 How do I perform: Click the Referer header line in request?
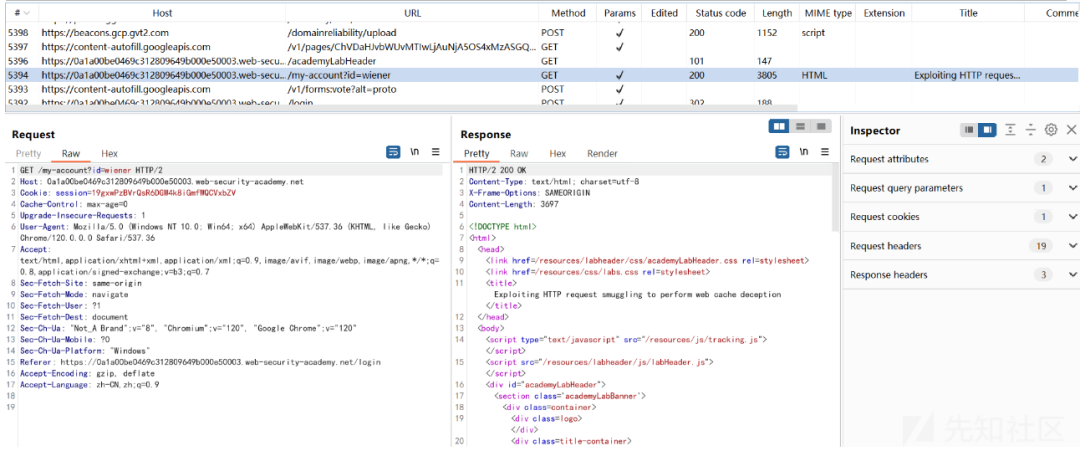pyautogui.click(x=200, y=361)
